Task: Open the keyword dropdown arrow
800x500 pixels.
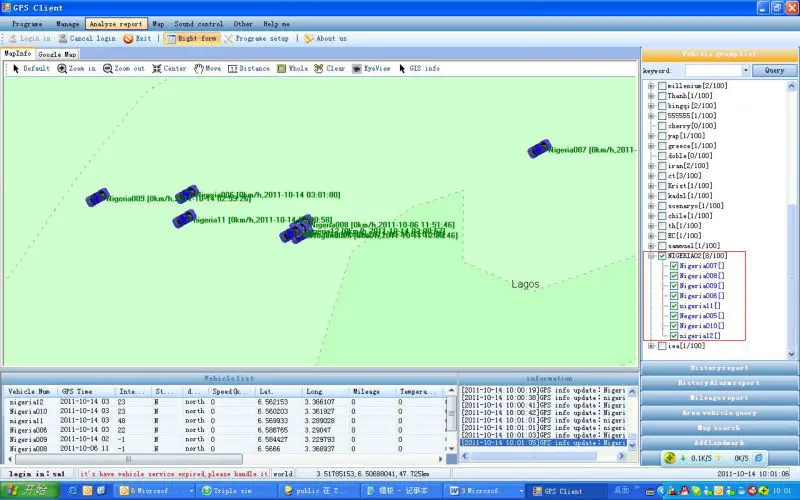Action: pyautogui.click(x=746, y=70)
